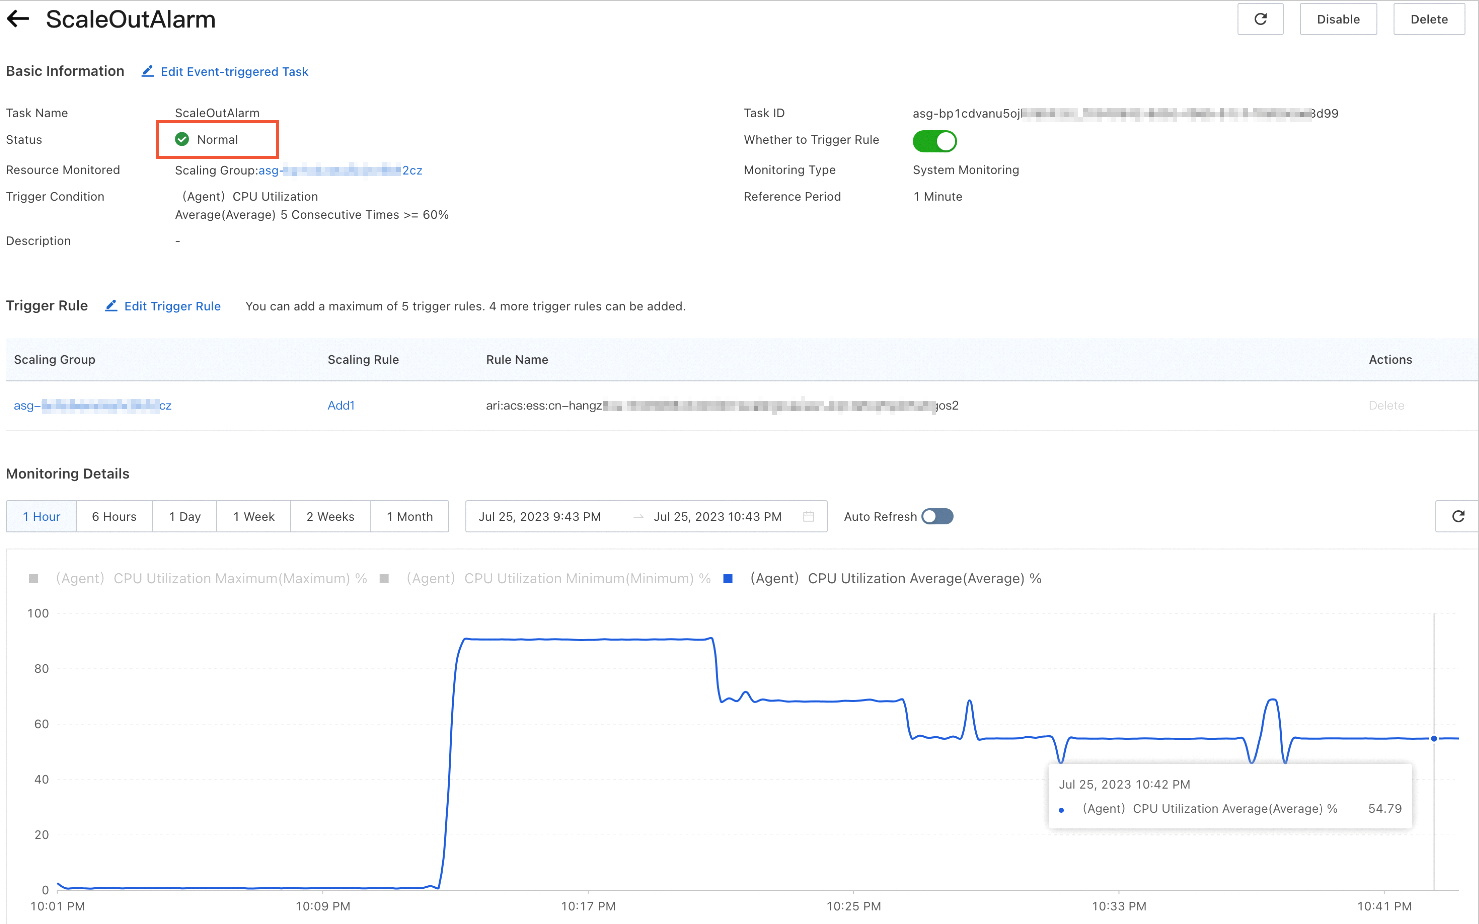Viewport: 1479px width, 924px height.
Task: Click the data point on the chart line at 10:42 PM
Action: tap(1434, 738)
